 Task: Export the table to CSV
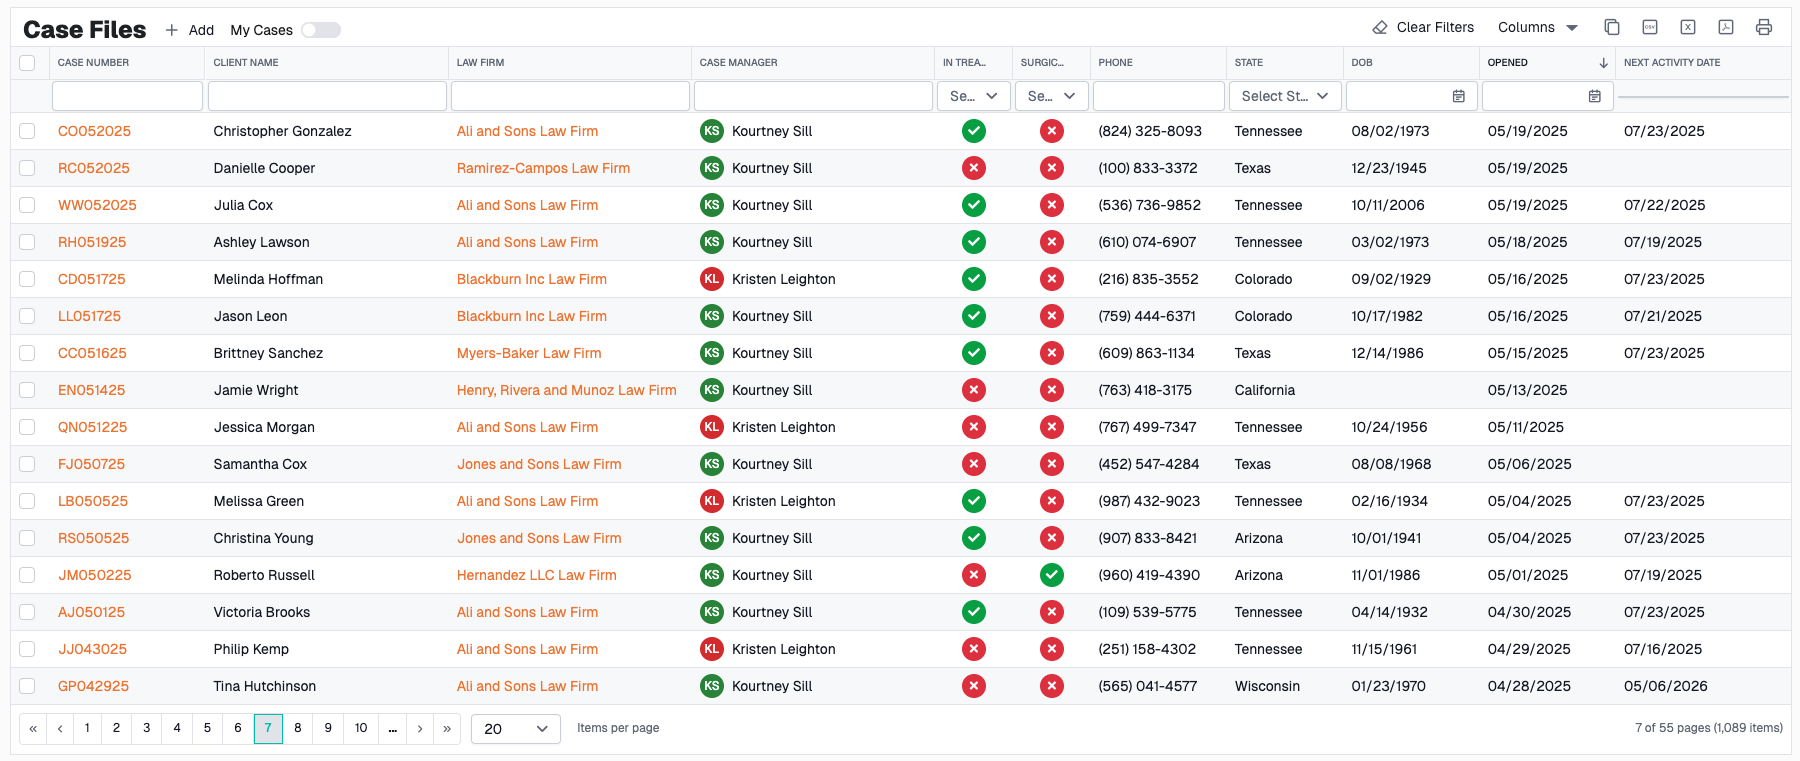coord(1650,27)
